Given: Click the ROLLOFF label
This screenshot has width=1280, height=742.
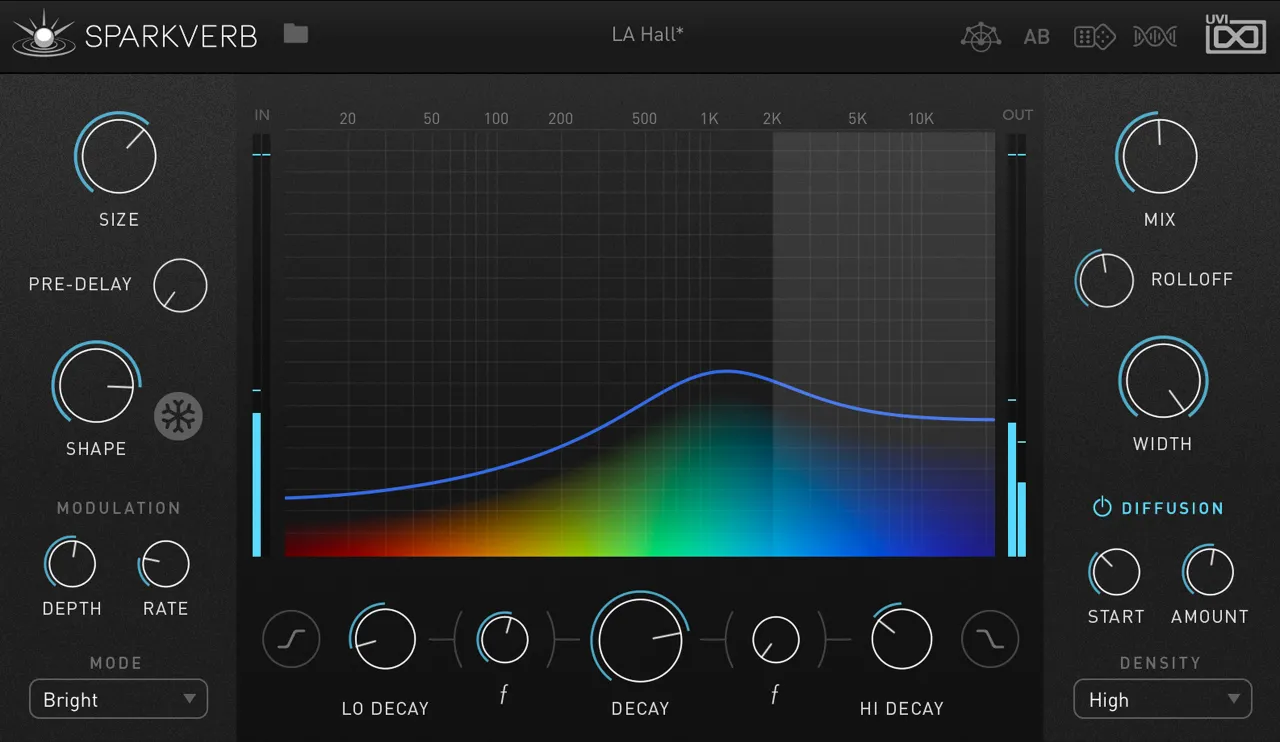Looking at the screenshot, I should click(1192, 279).
